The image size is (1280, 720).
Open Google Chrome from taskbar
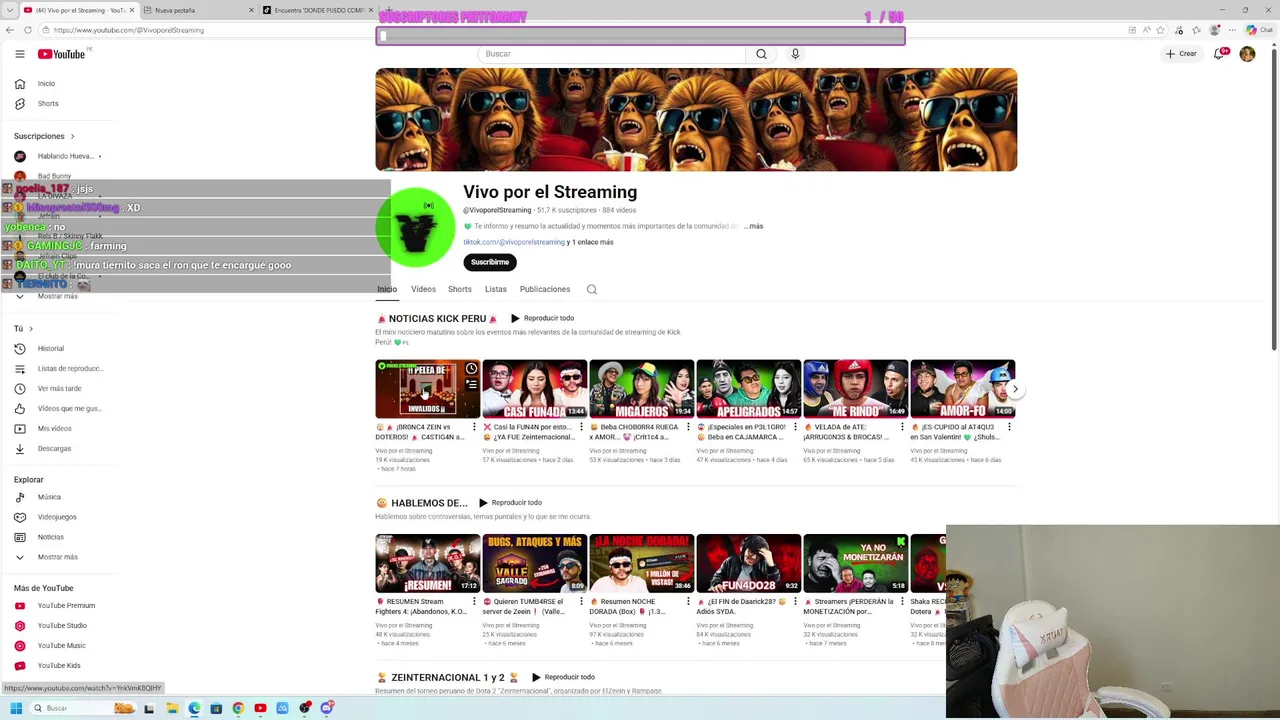(x=238, y=708)
